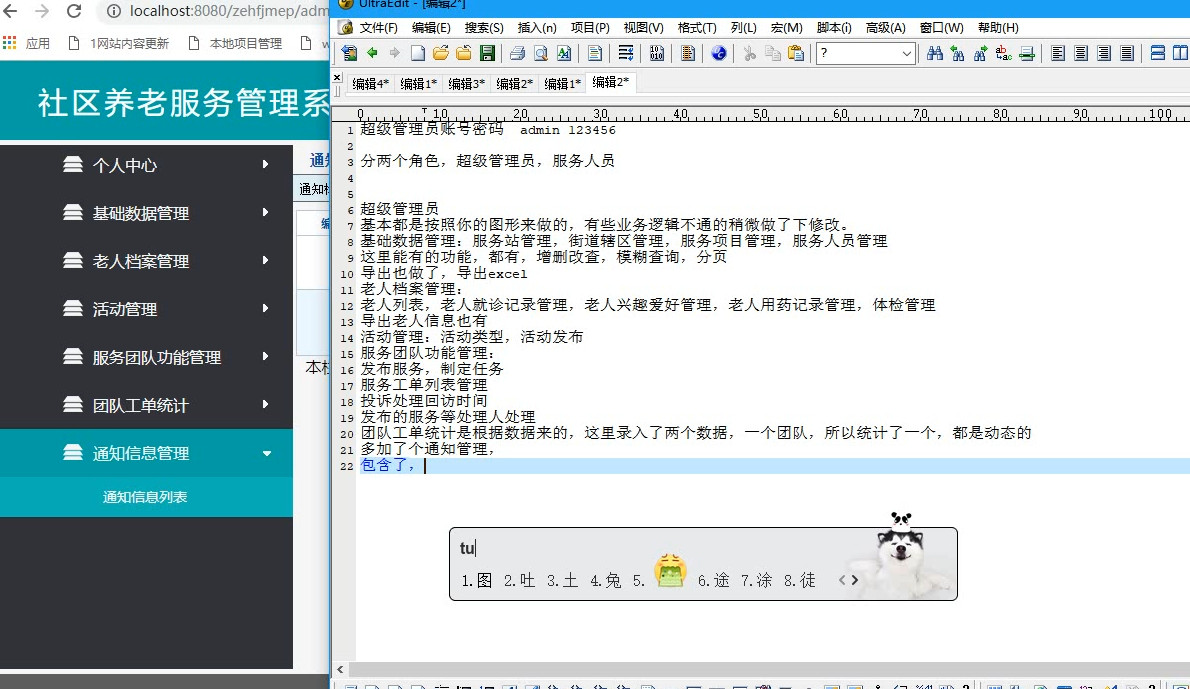The image size is (1190, 689).
Task: Open the font combo box dropdown on toolbar
Action: (908, 52)
